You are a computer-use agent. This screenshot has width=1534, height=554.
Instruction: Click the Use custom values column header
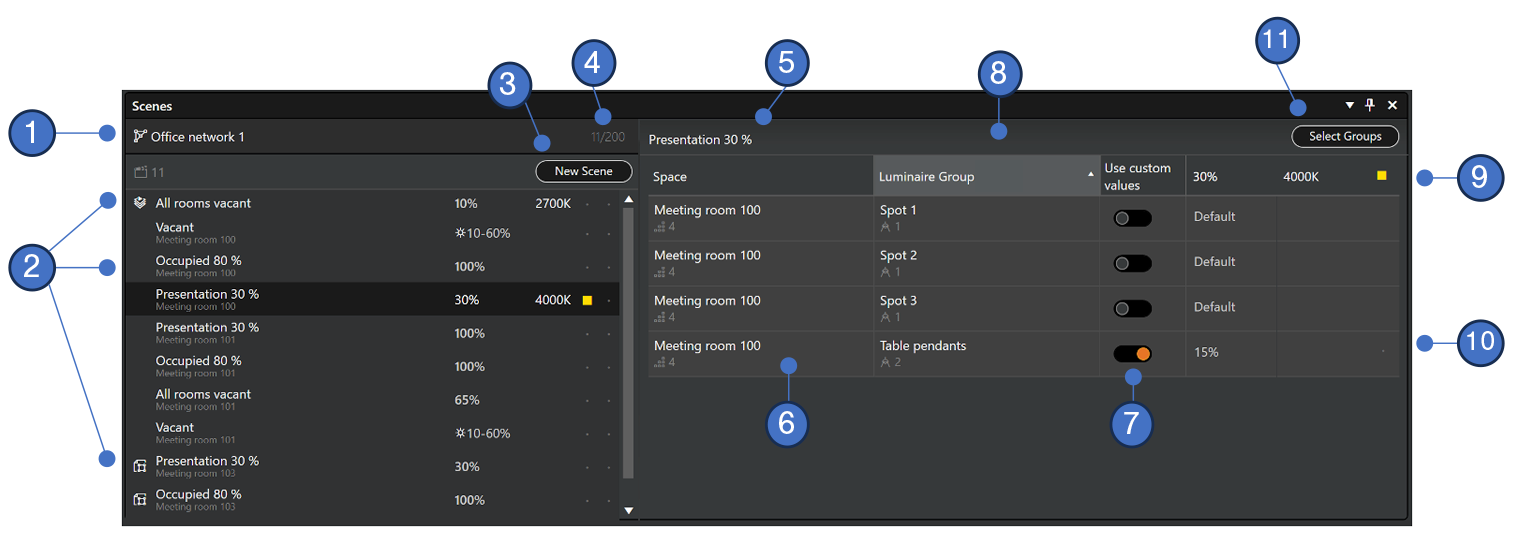click(x=1142, y=176)
